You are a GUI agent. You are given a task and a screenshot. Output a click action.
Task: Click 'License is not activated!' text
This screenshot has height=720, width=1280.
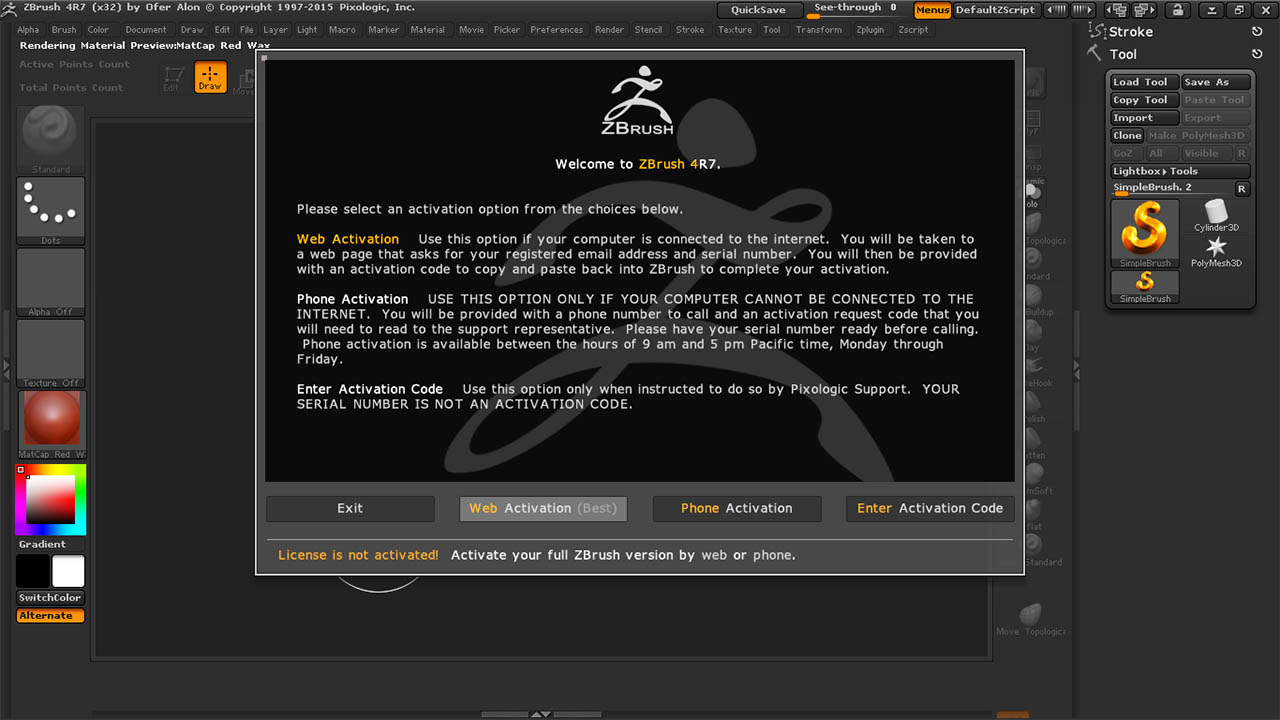(358, 555)
